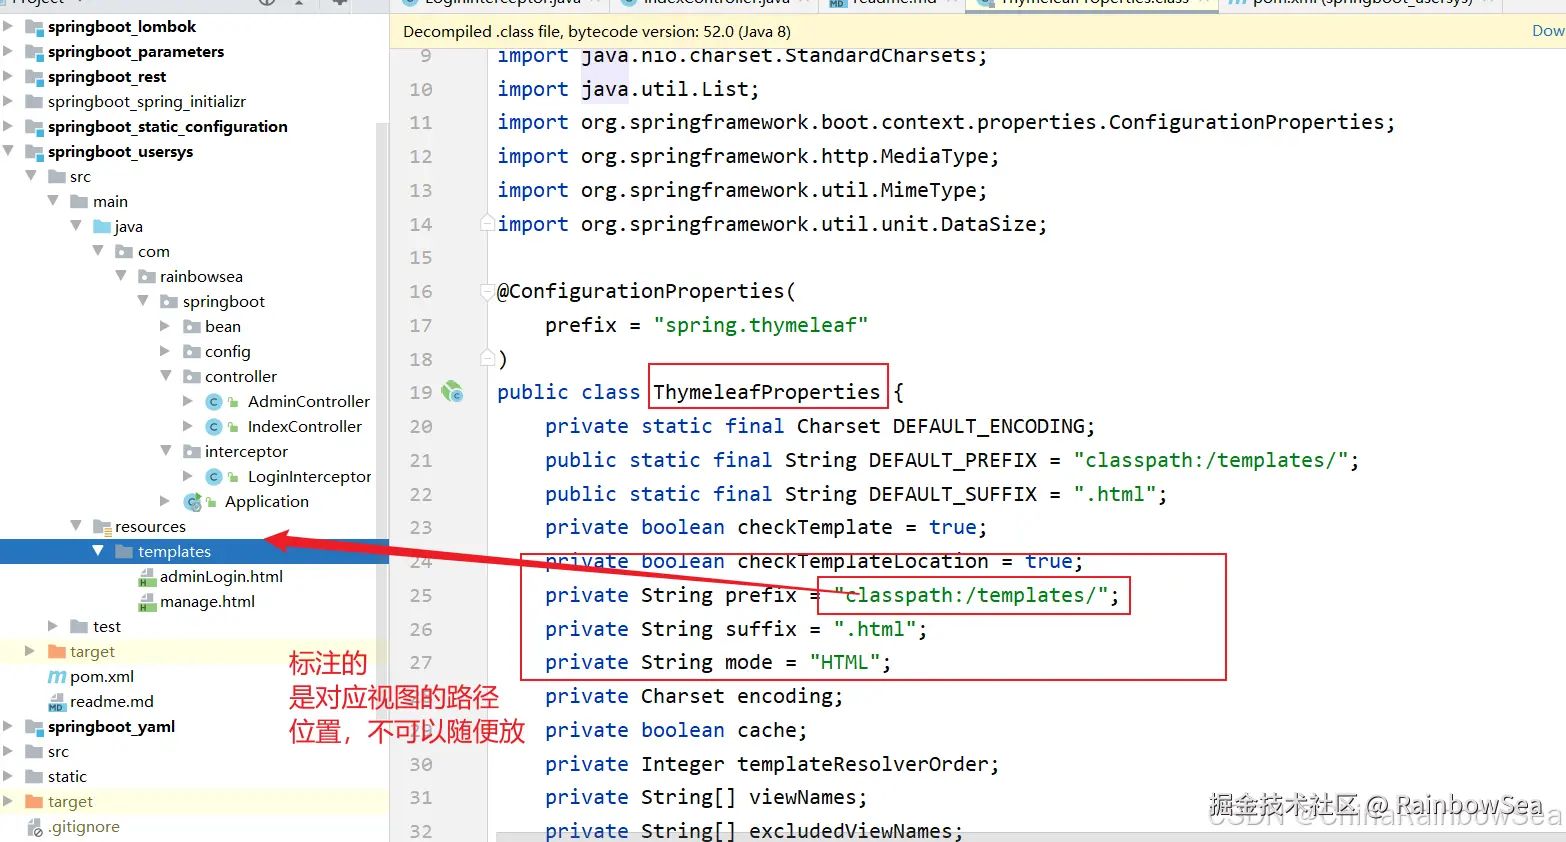Click the config package icon

click(x=192, y=352)
